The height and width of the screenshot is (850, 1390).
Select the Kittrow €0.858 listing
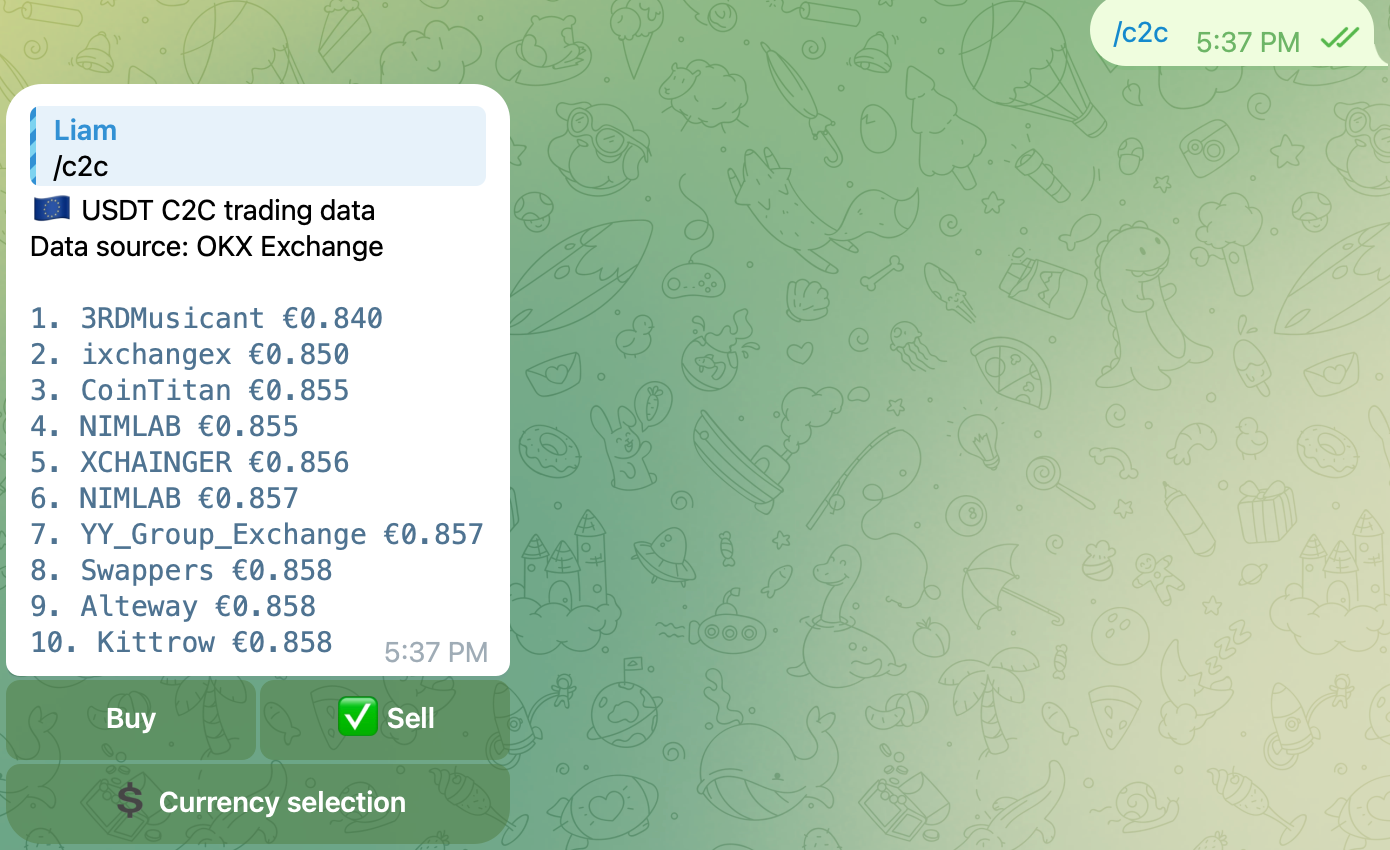[x=181, y=643]
